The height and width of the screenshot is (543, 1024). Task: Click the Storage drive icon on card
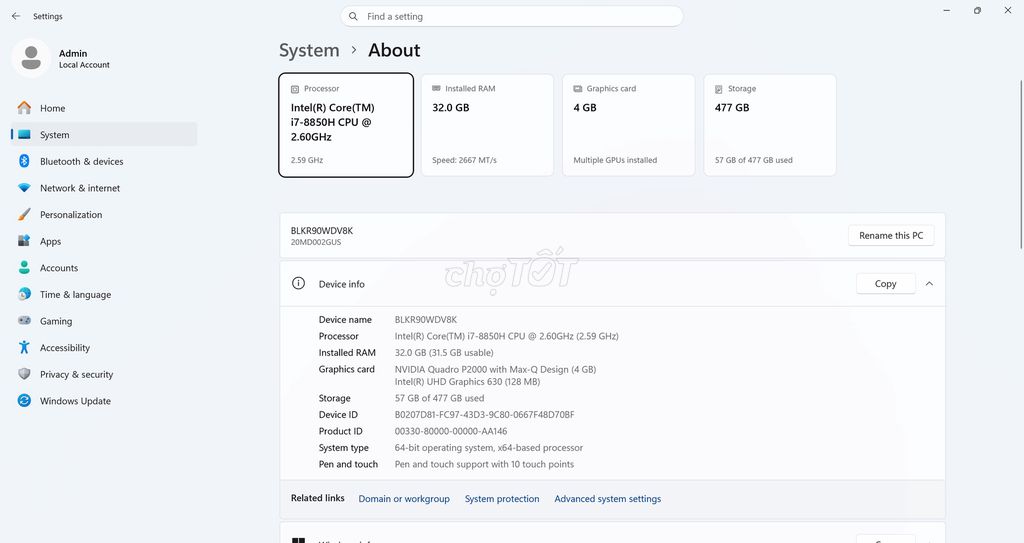pyautogui.click(x=718, y=89)
